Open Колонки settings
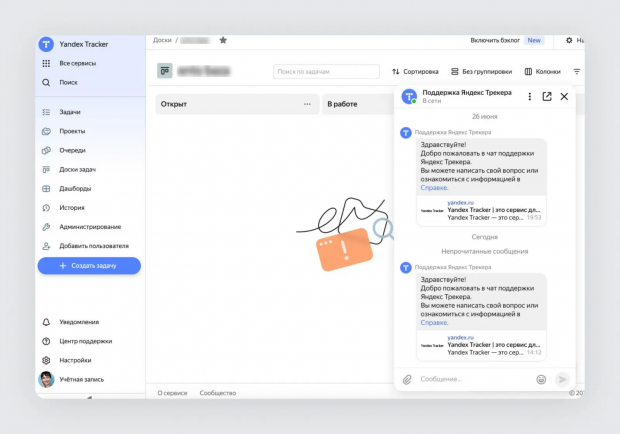This screenshot has height=434, width=620. [542, 72]
